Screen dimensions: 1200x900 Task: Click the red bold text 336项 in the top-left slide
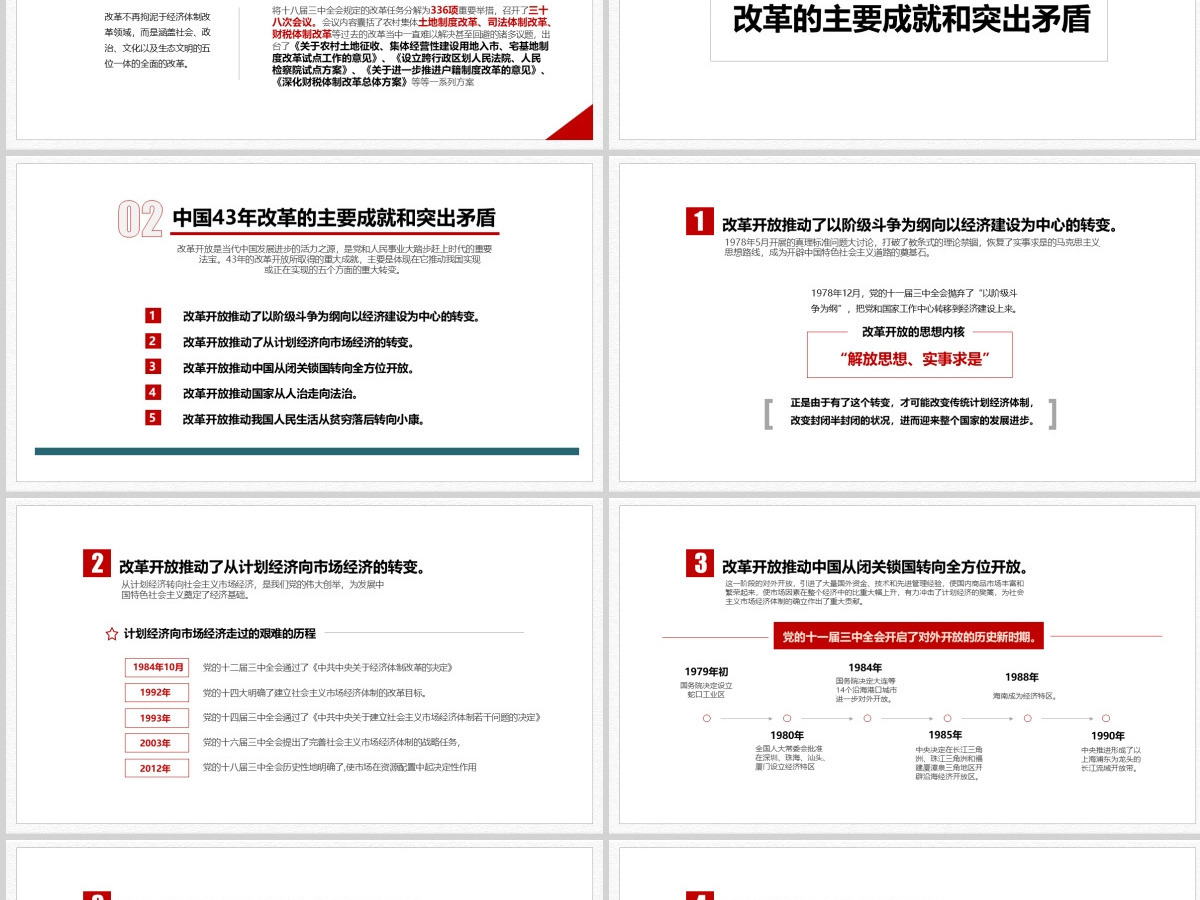(x=444, y=9)
